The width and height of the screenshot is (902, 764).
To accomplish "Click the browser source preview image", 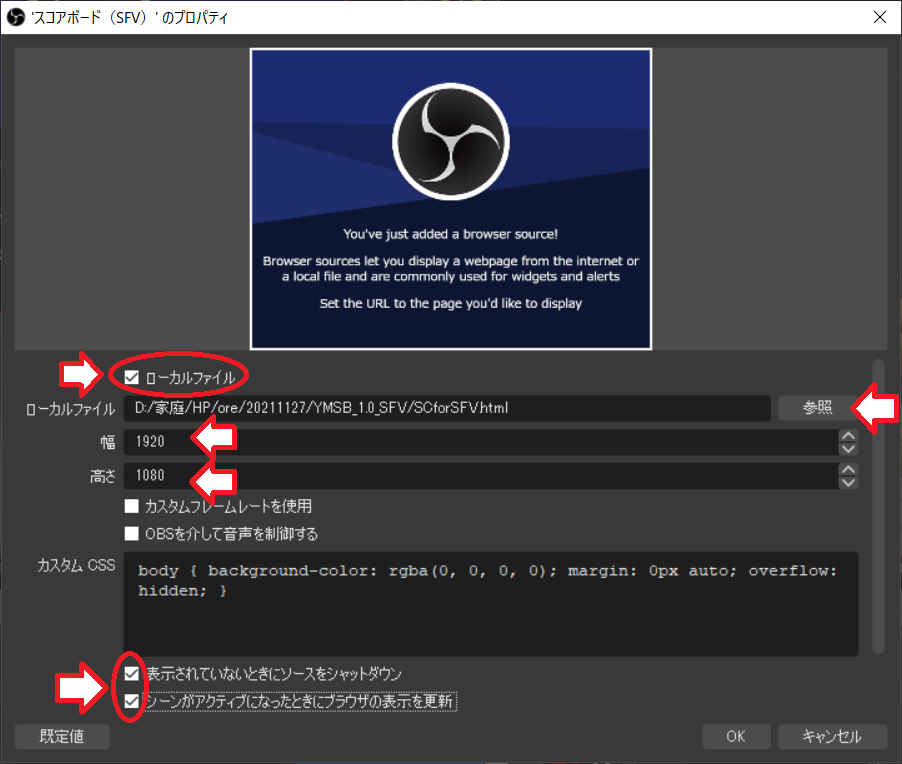I will click(x=451, y=199).
